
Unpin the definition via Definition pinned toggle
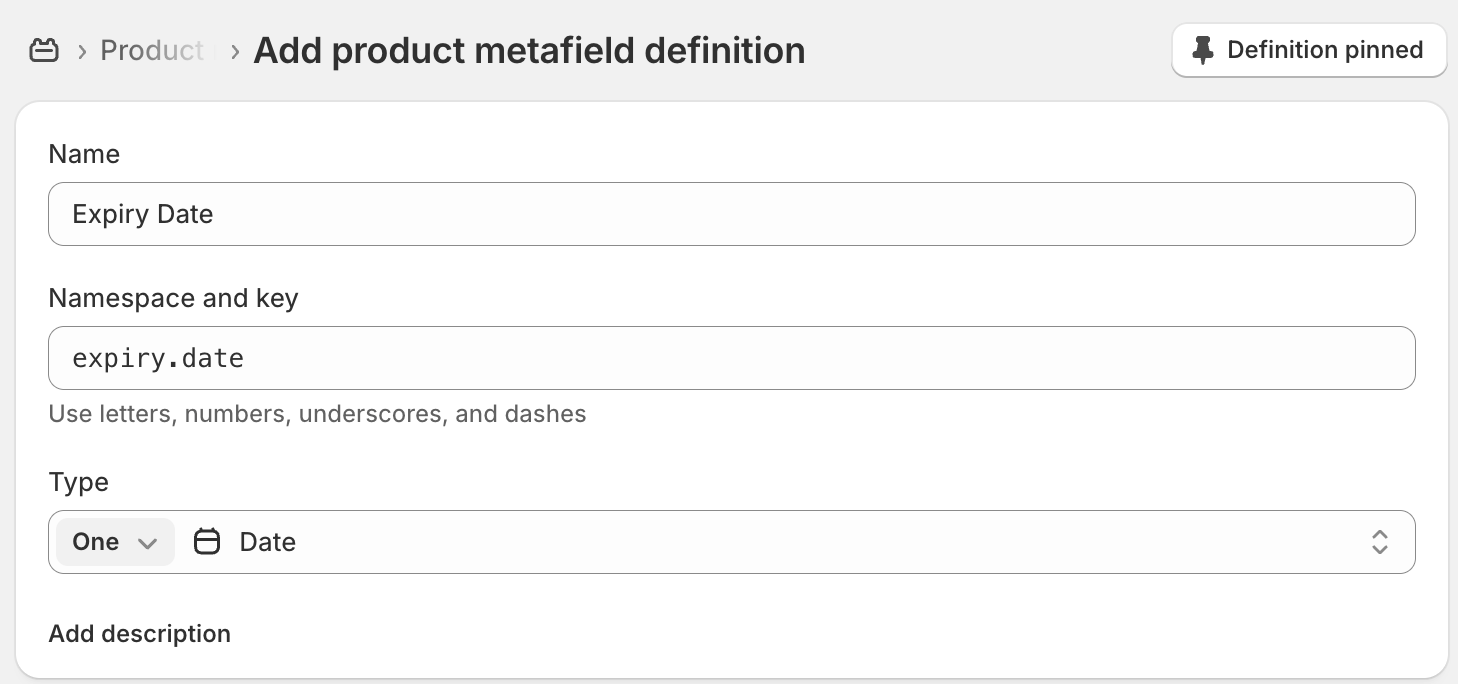coord(1308,49)
